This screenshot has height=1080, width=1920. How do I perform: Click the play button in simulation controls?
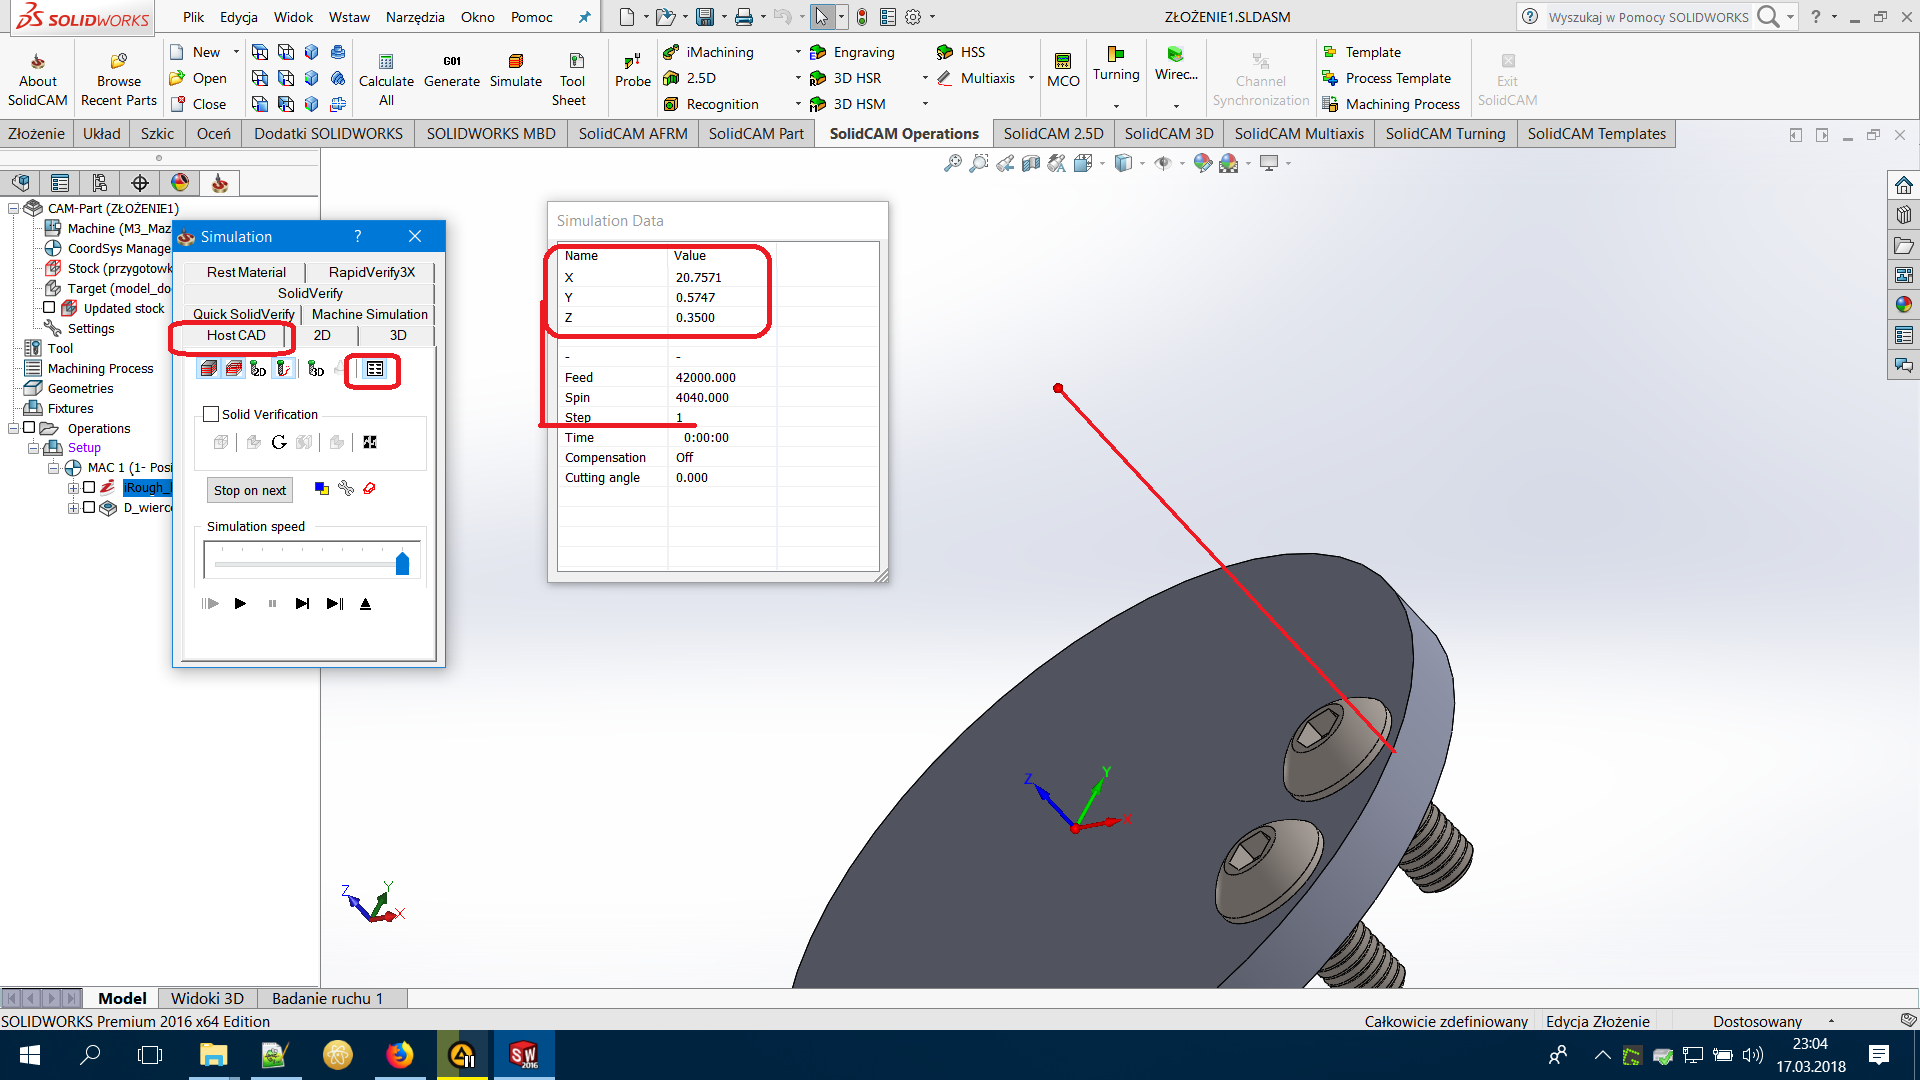point(240,604)
